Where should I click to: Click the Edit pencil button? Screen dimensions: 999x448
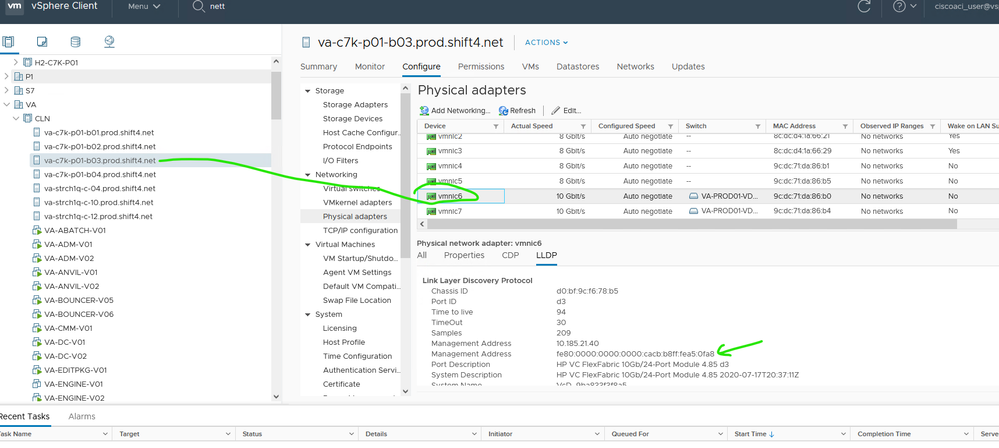pyautogui.click(x=566, y=110)
